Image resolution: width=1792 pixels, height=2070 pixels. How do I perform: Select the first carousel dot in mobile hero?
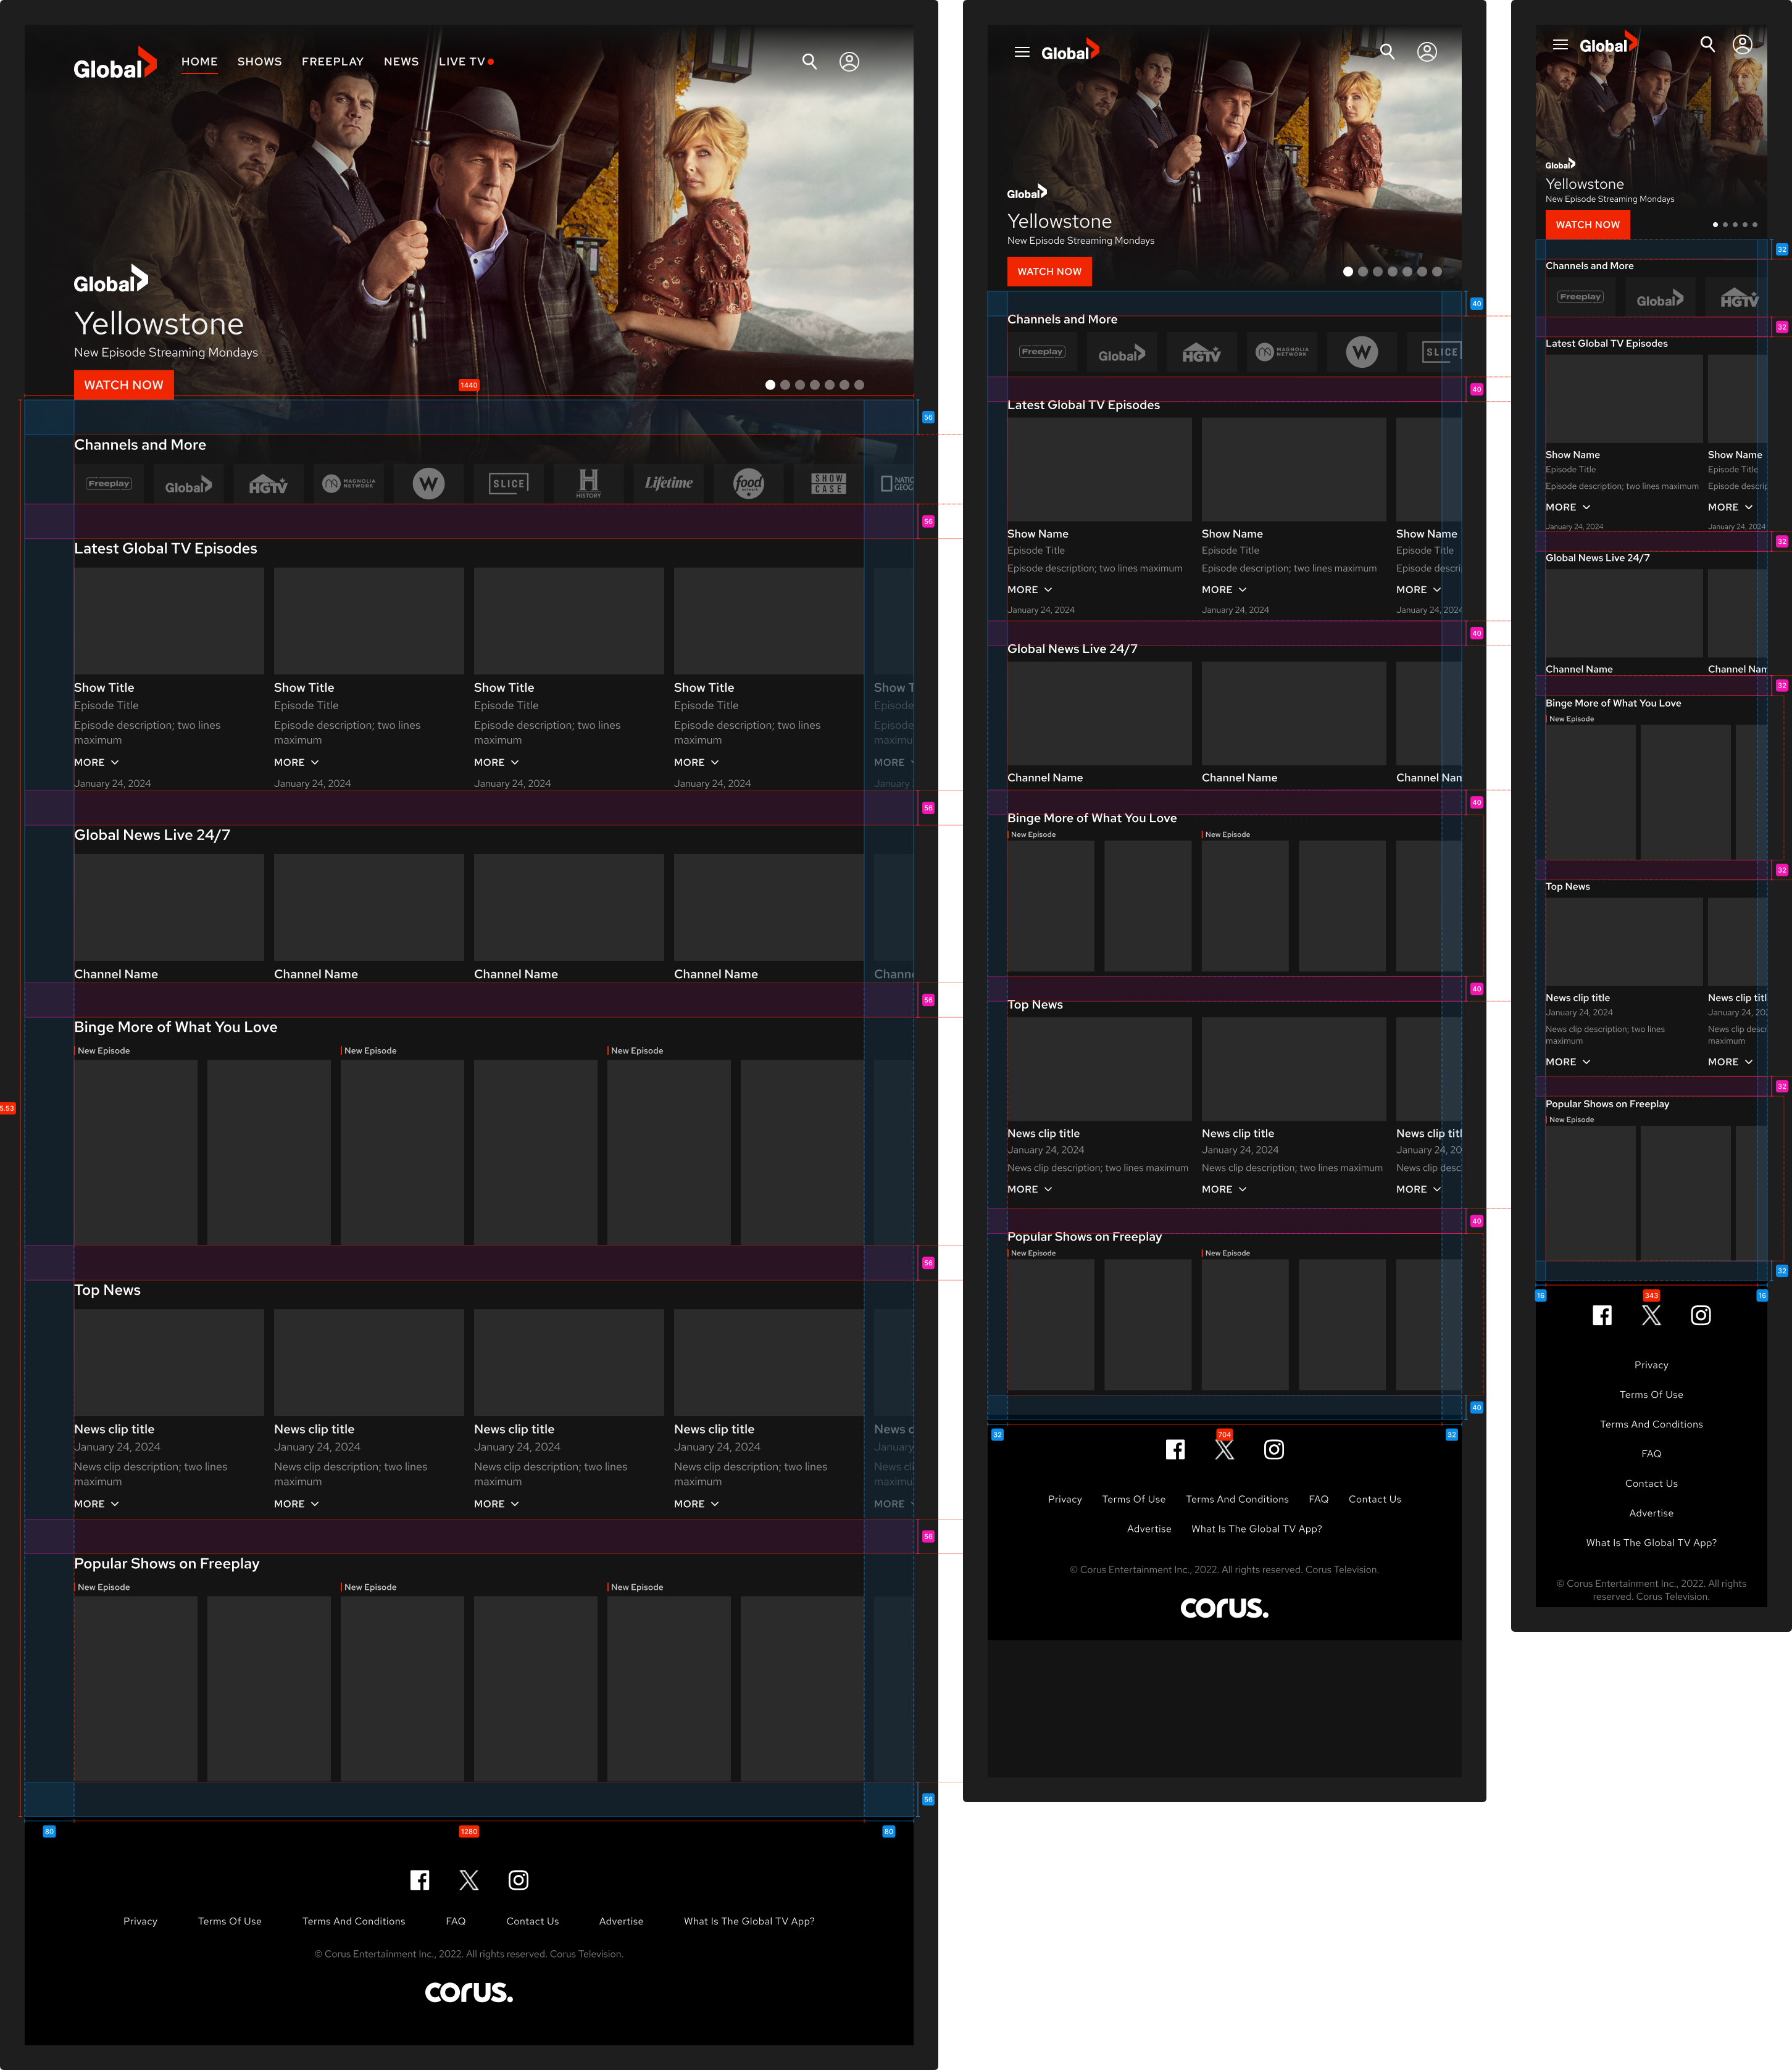1716,225
